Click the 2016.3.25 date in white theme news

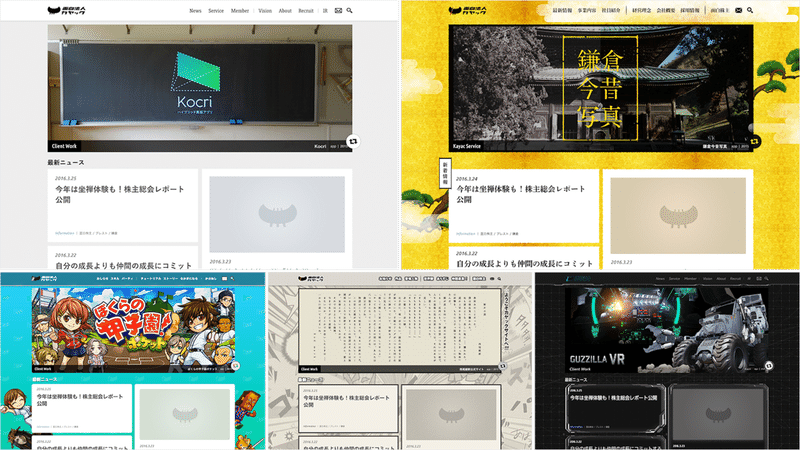click(66, 179)
